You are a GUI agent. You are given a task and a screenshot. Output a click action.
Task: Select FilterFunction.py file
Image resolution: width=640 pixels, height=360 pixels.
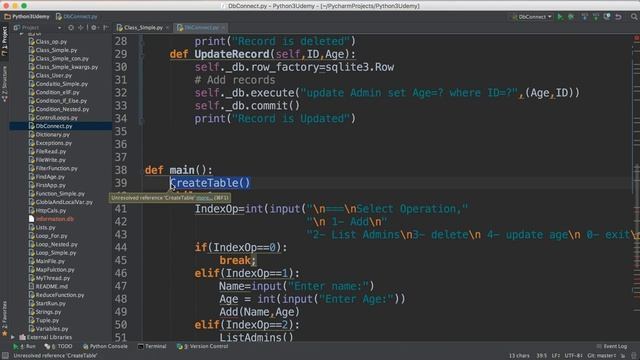56,168
